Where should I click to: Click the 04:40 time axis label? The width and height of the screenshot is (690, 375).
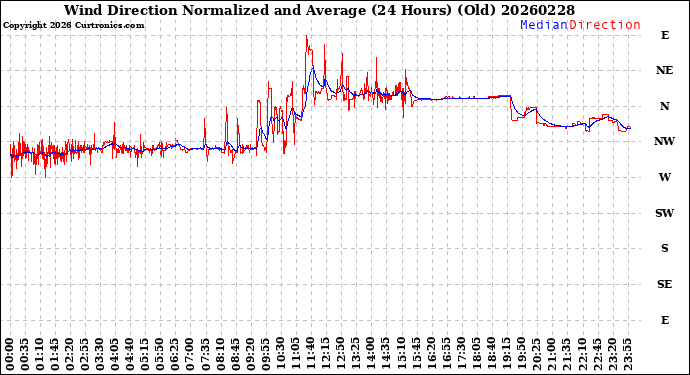[x=130, y=355]
